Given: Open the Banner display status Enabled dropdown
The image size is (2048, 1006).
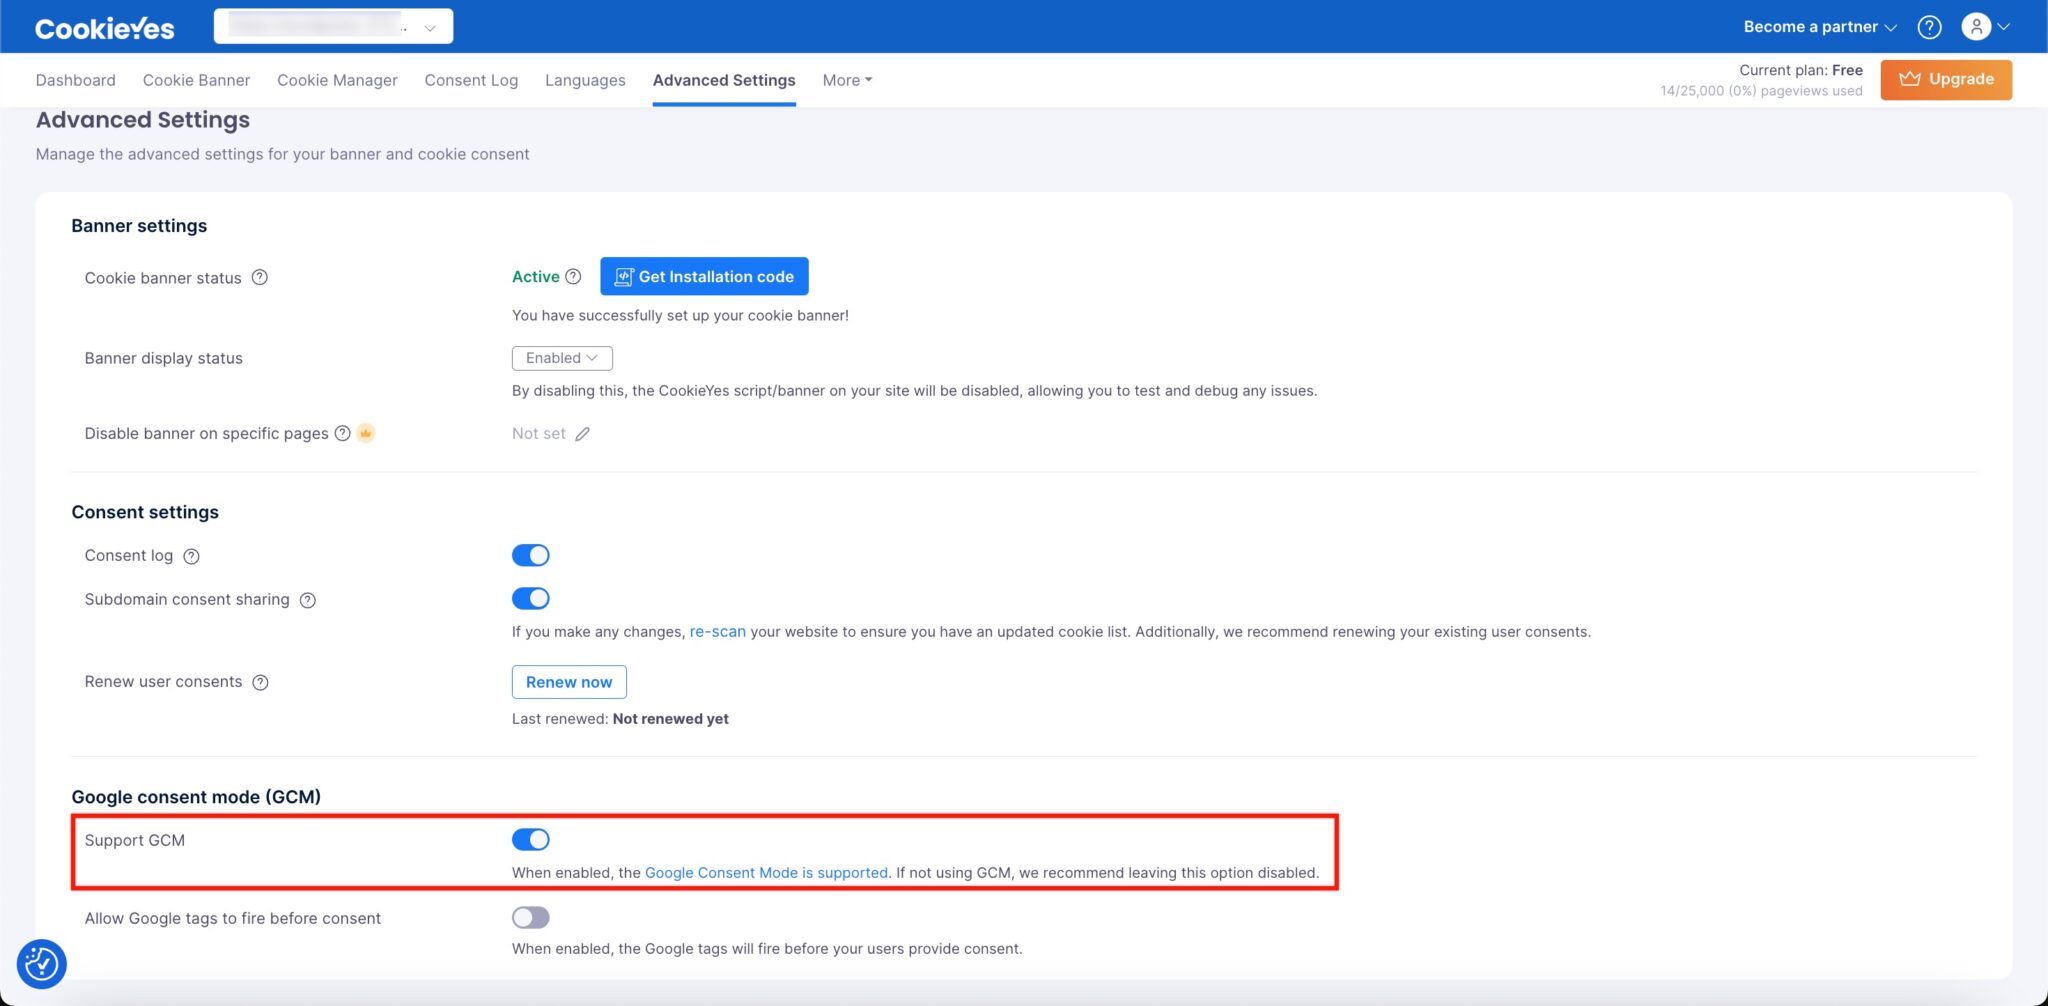Looking at the screenshot, I should pyautogui.click(x=561, y=357).
